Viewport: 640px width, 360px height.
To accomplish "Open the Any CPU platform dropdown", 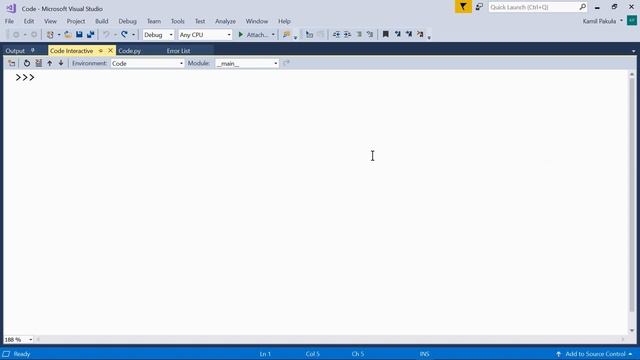I will click(x=205, y=35).
